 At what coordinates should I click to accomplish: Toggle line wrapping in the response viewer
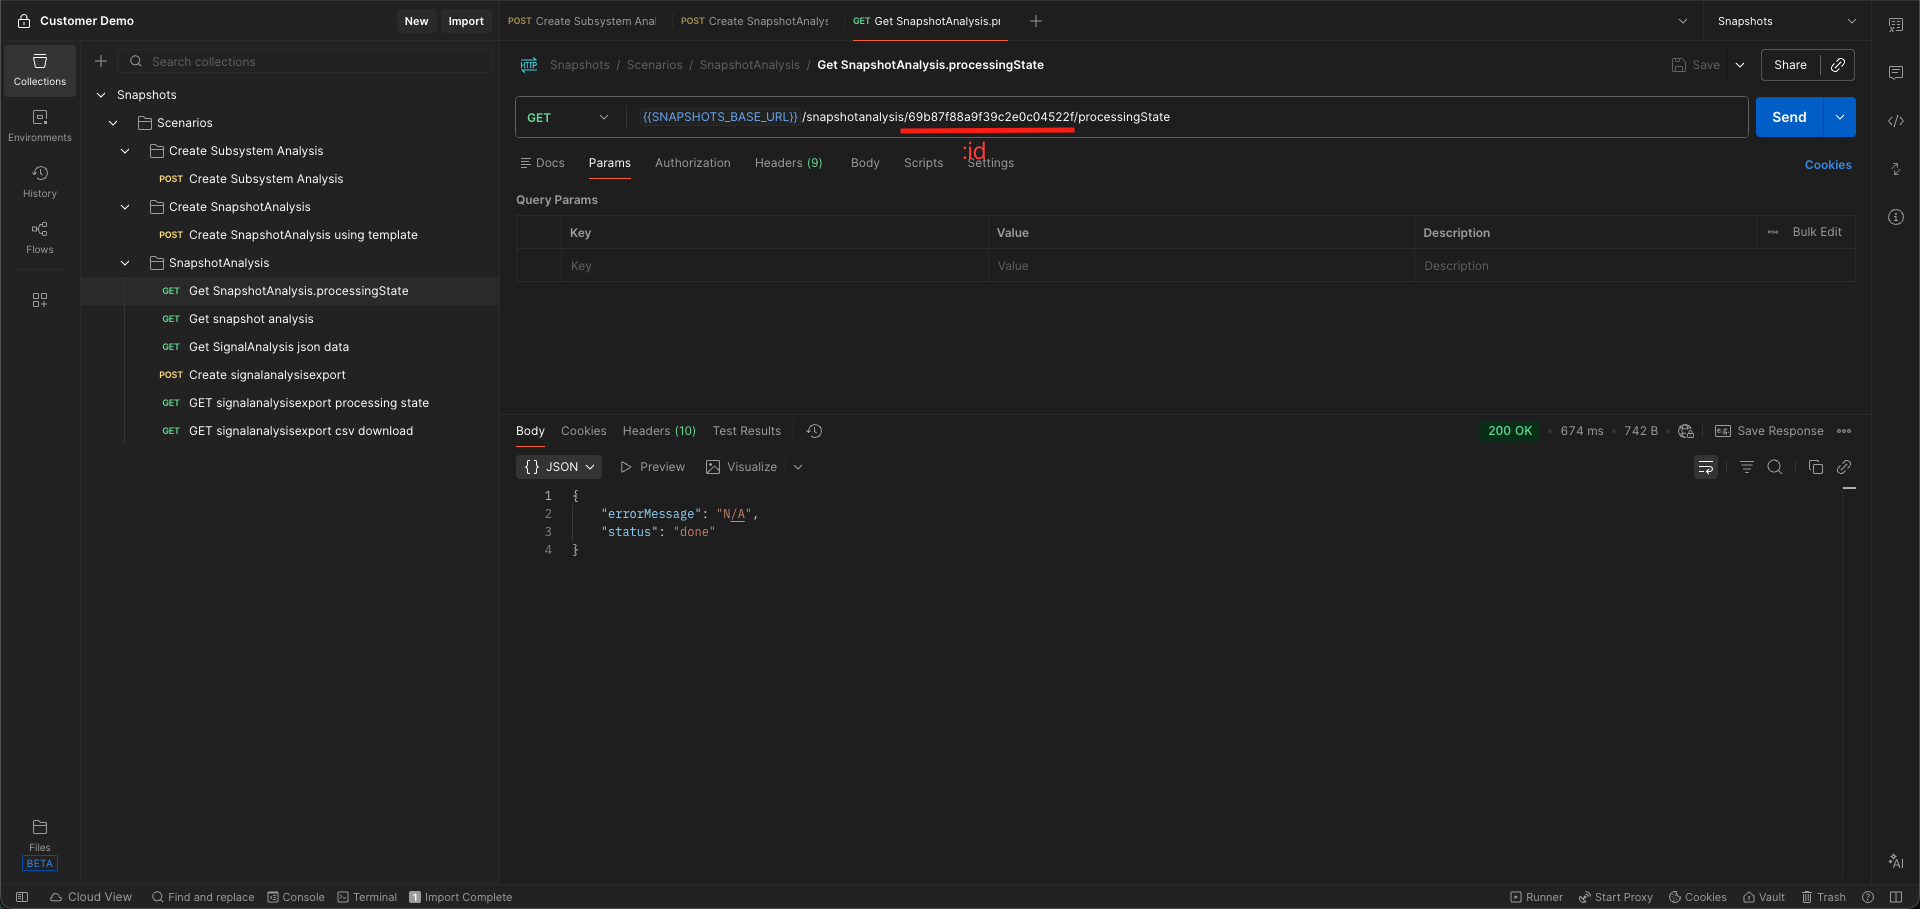point(1705,467)
